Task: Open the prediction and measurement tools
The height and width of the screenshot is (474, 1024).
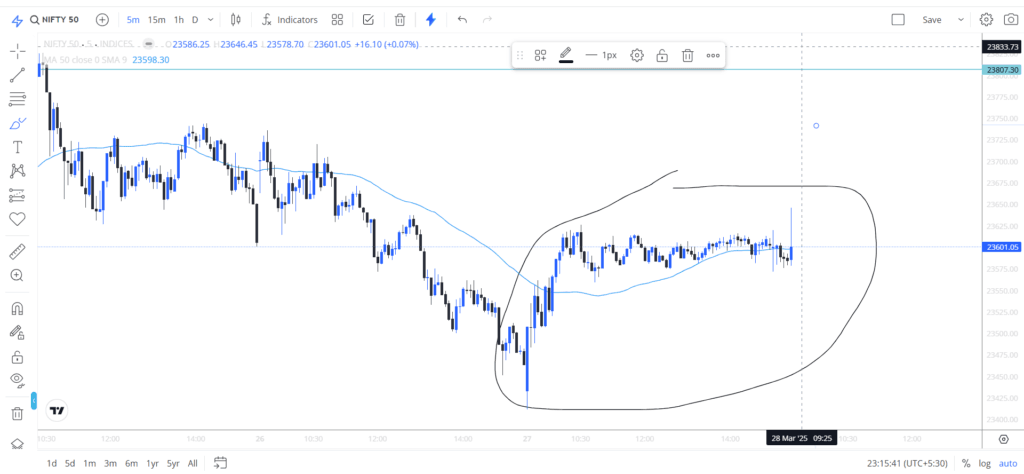Action: click(18, 195)
